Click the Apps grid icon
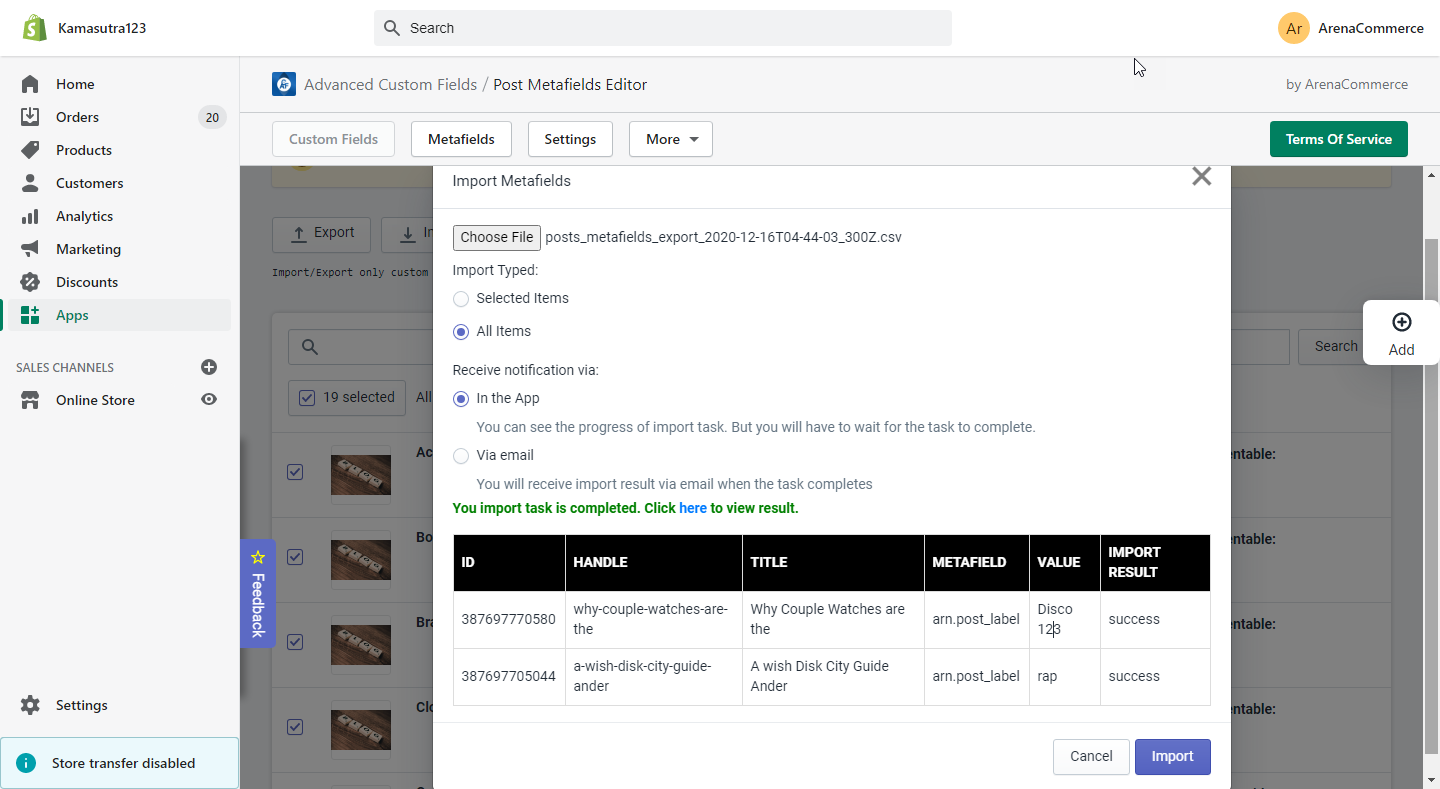Viewport: 1440px width, 789px height. coord(30,315)
